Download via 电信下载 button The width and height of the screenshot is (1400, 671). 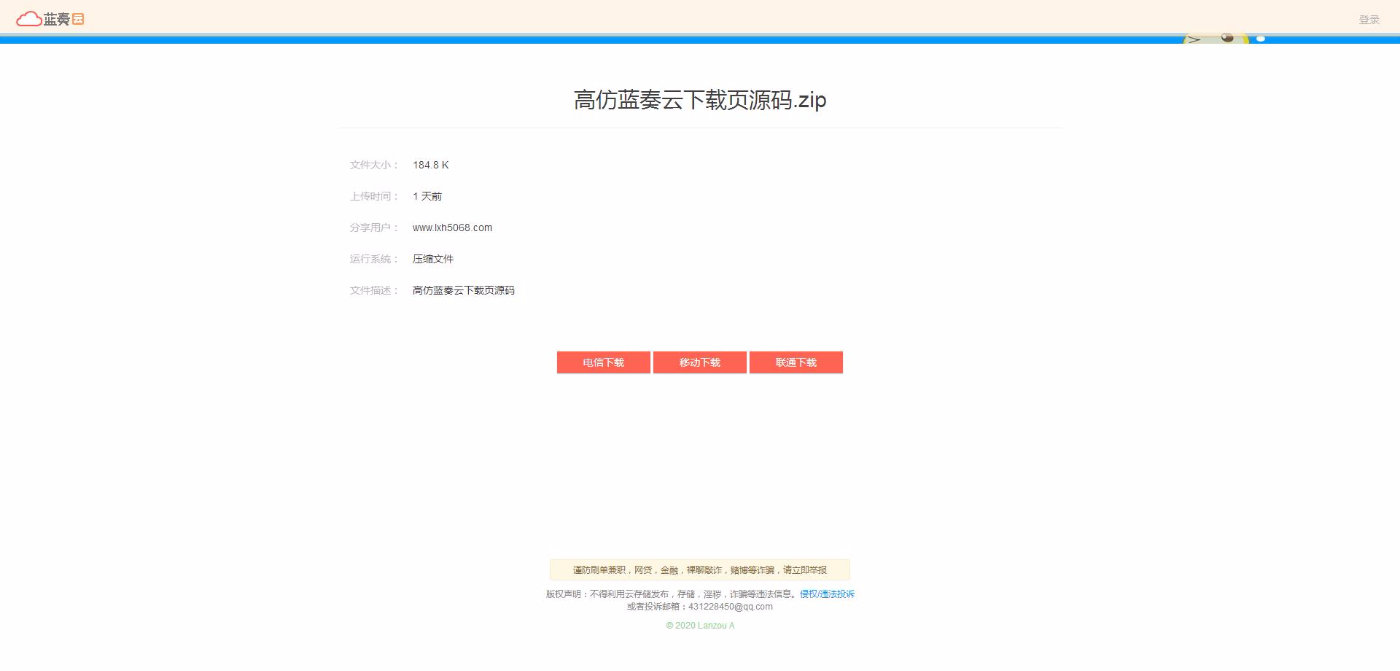pos(603,362)
